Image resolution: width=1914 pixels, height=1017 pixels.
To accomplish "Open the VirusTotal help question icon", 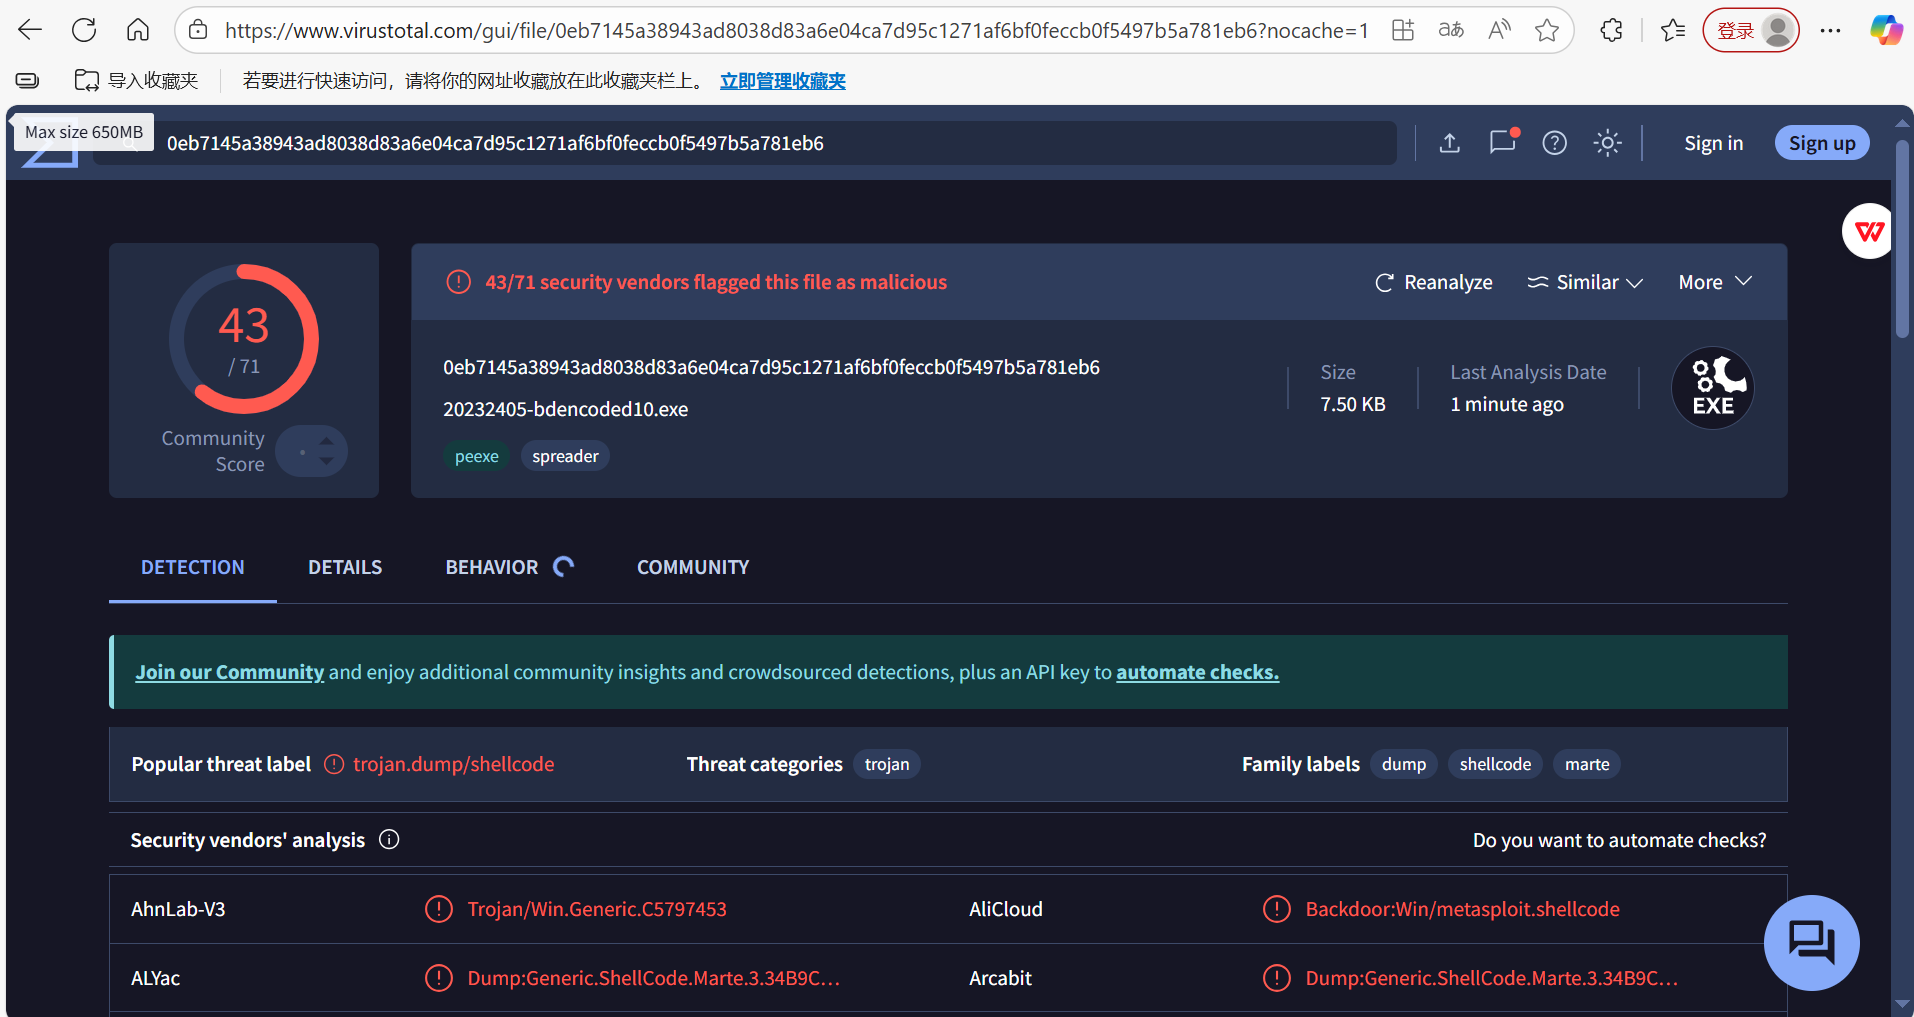I will (x=1555, y=143).
